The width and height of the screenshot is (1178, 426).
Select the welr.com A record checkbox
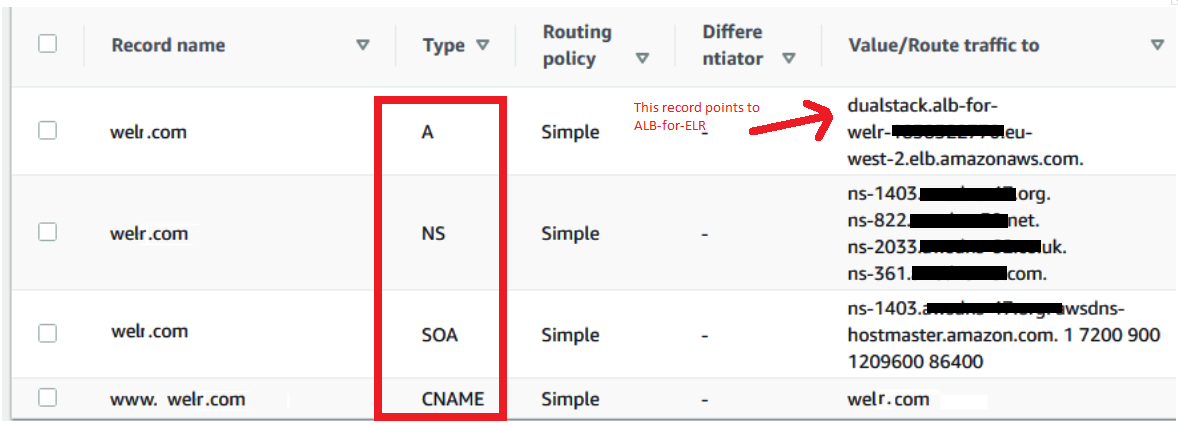coord(47,131)
